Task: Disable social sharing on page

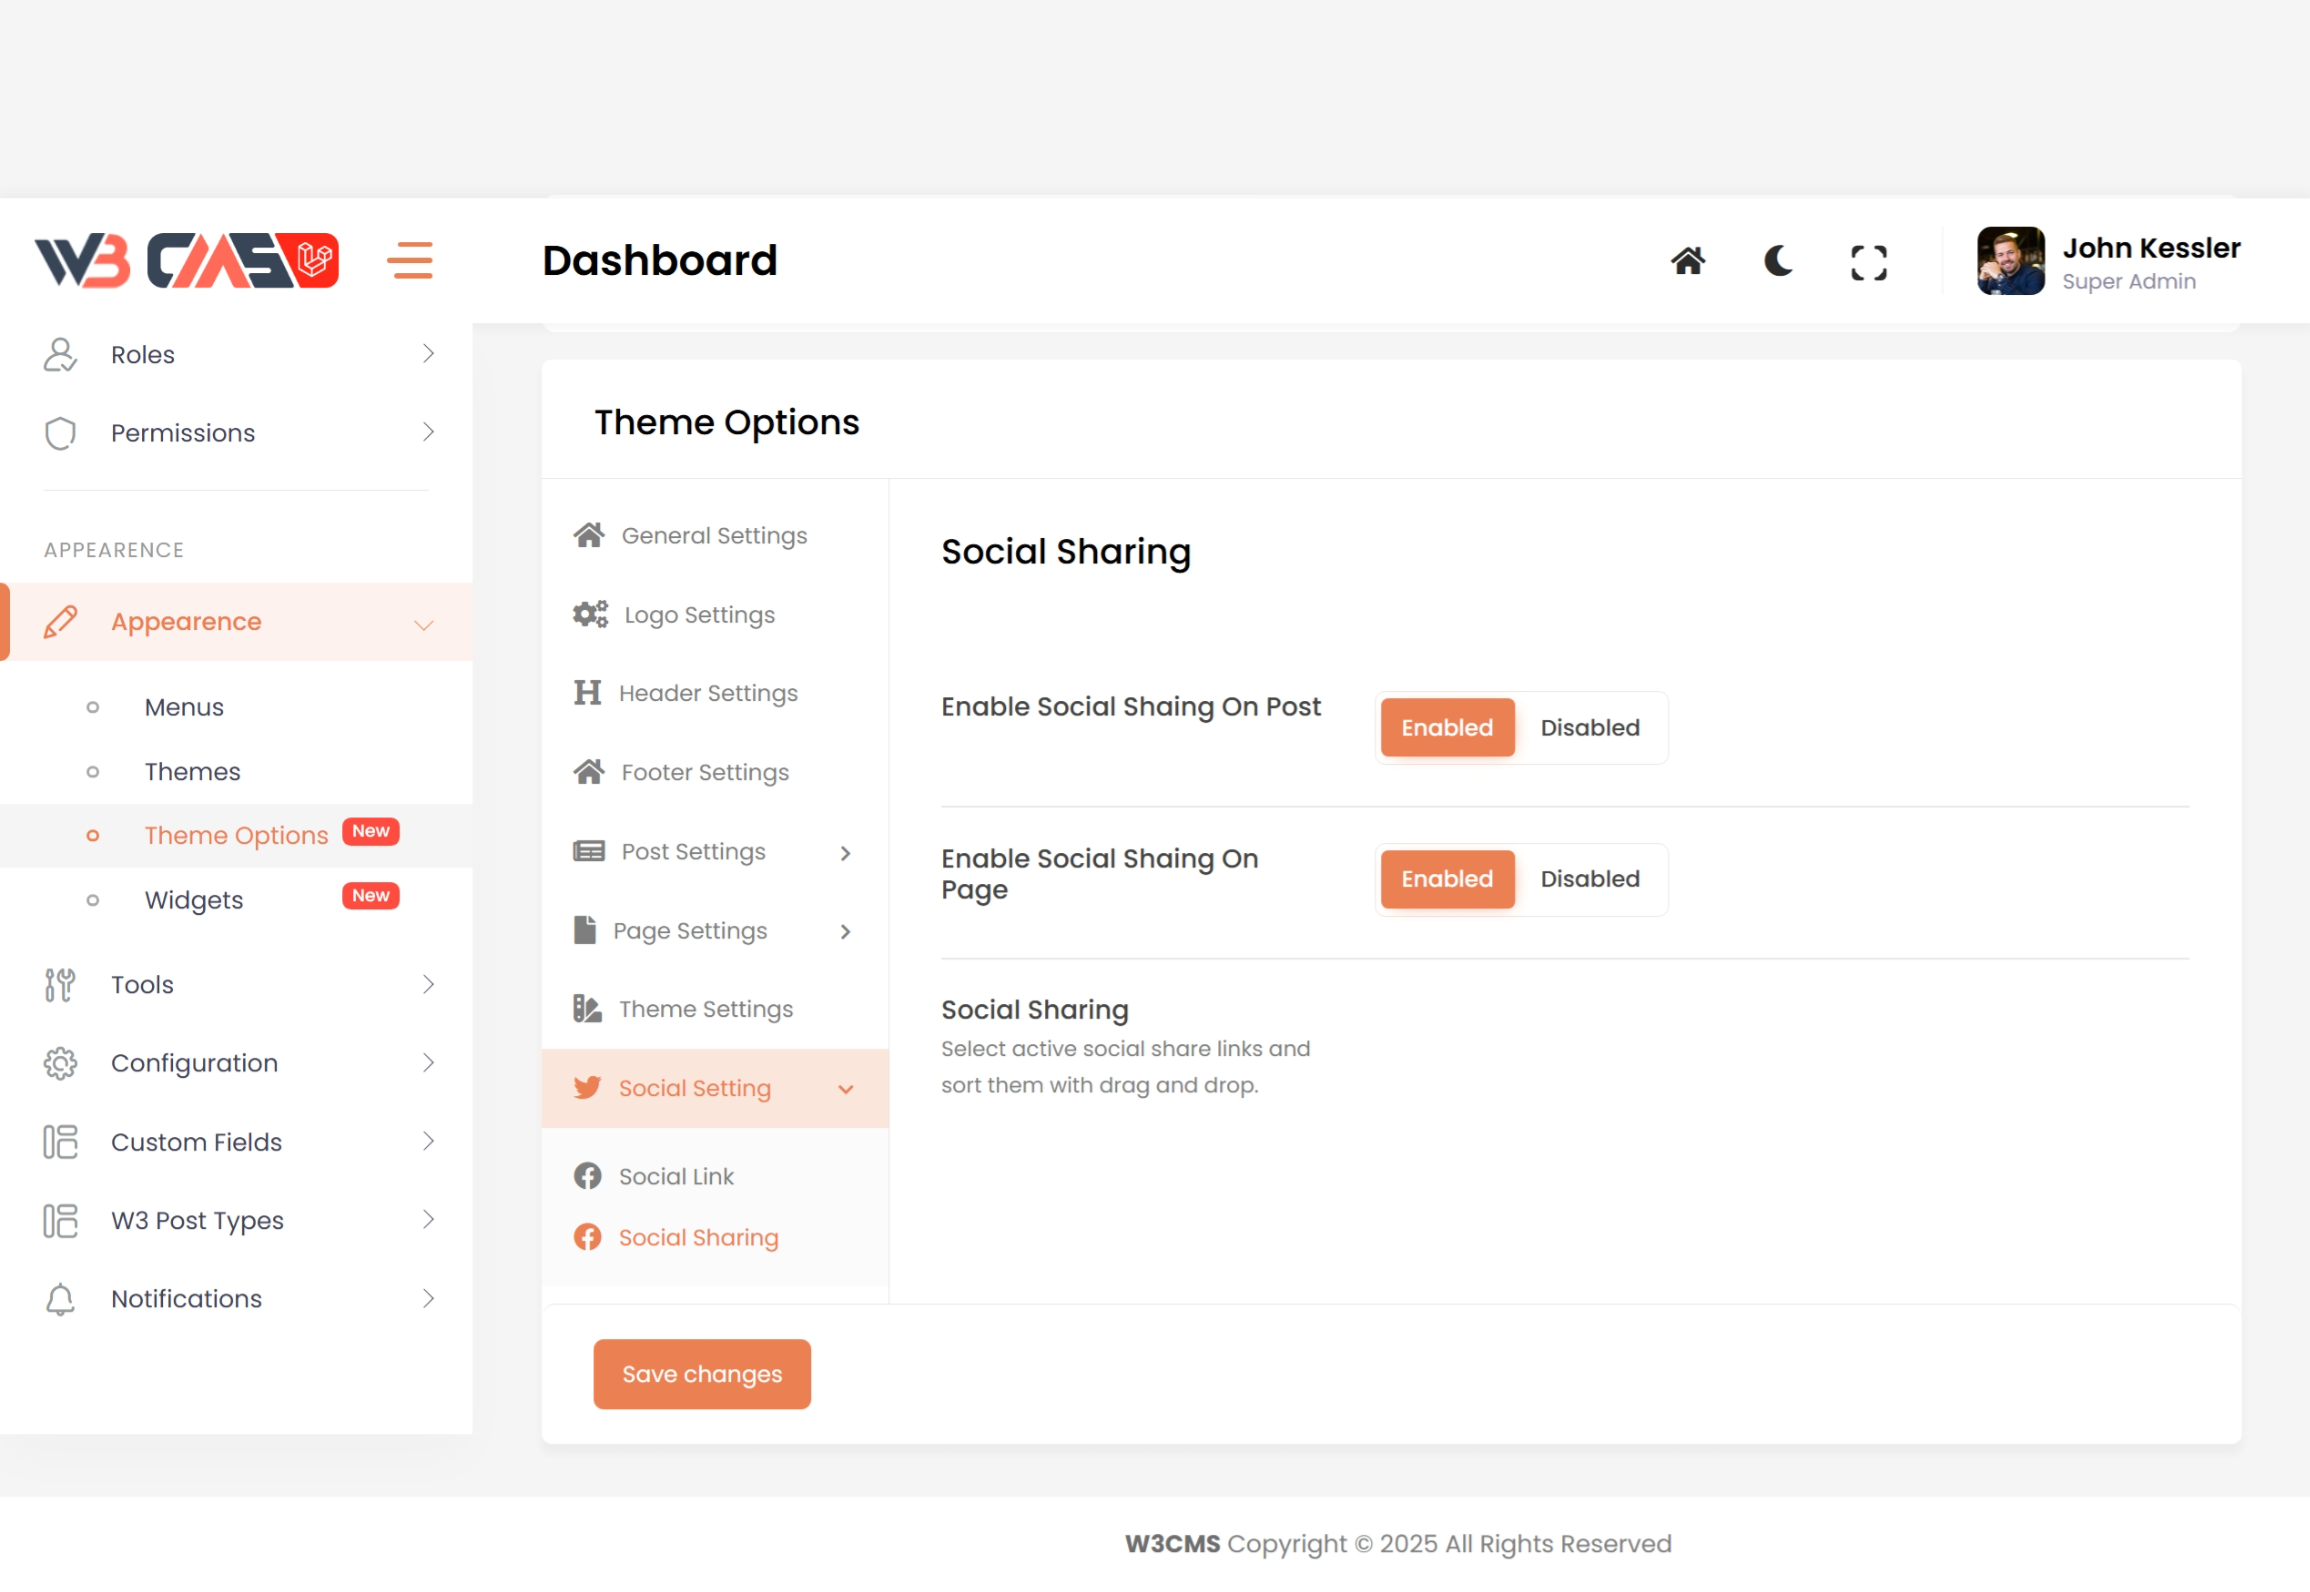Action: pos(1589,879)
